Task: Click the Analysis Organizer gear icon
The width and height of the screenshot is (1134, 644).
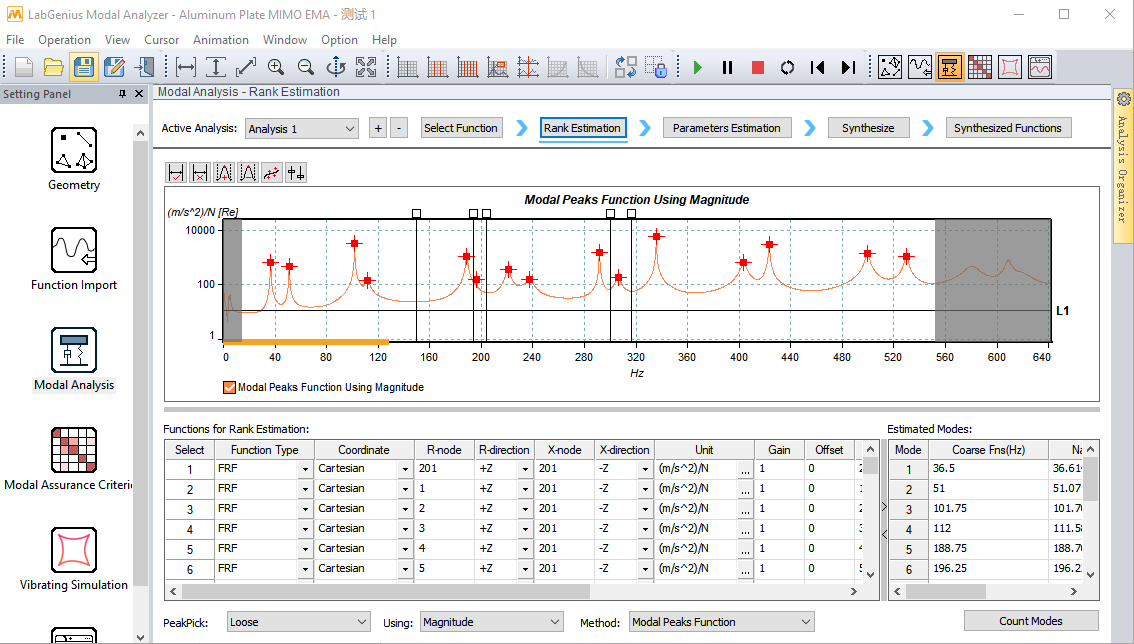Action: (1123, 99)
